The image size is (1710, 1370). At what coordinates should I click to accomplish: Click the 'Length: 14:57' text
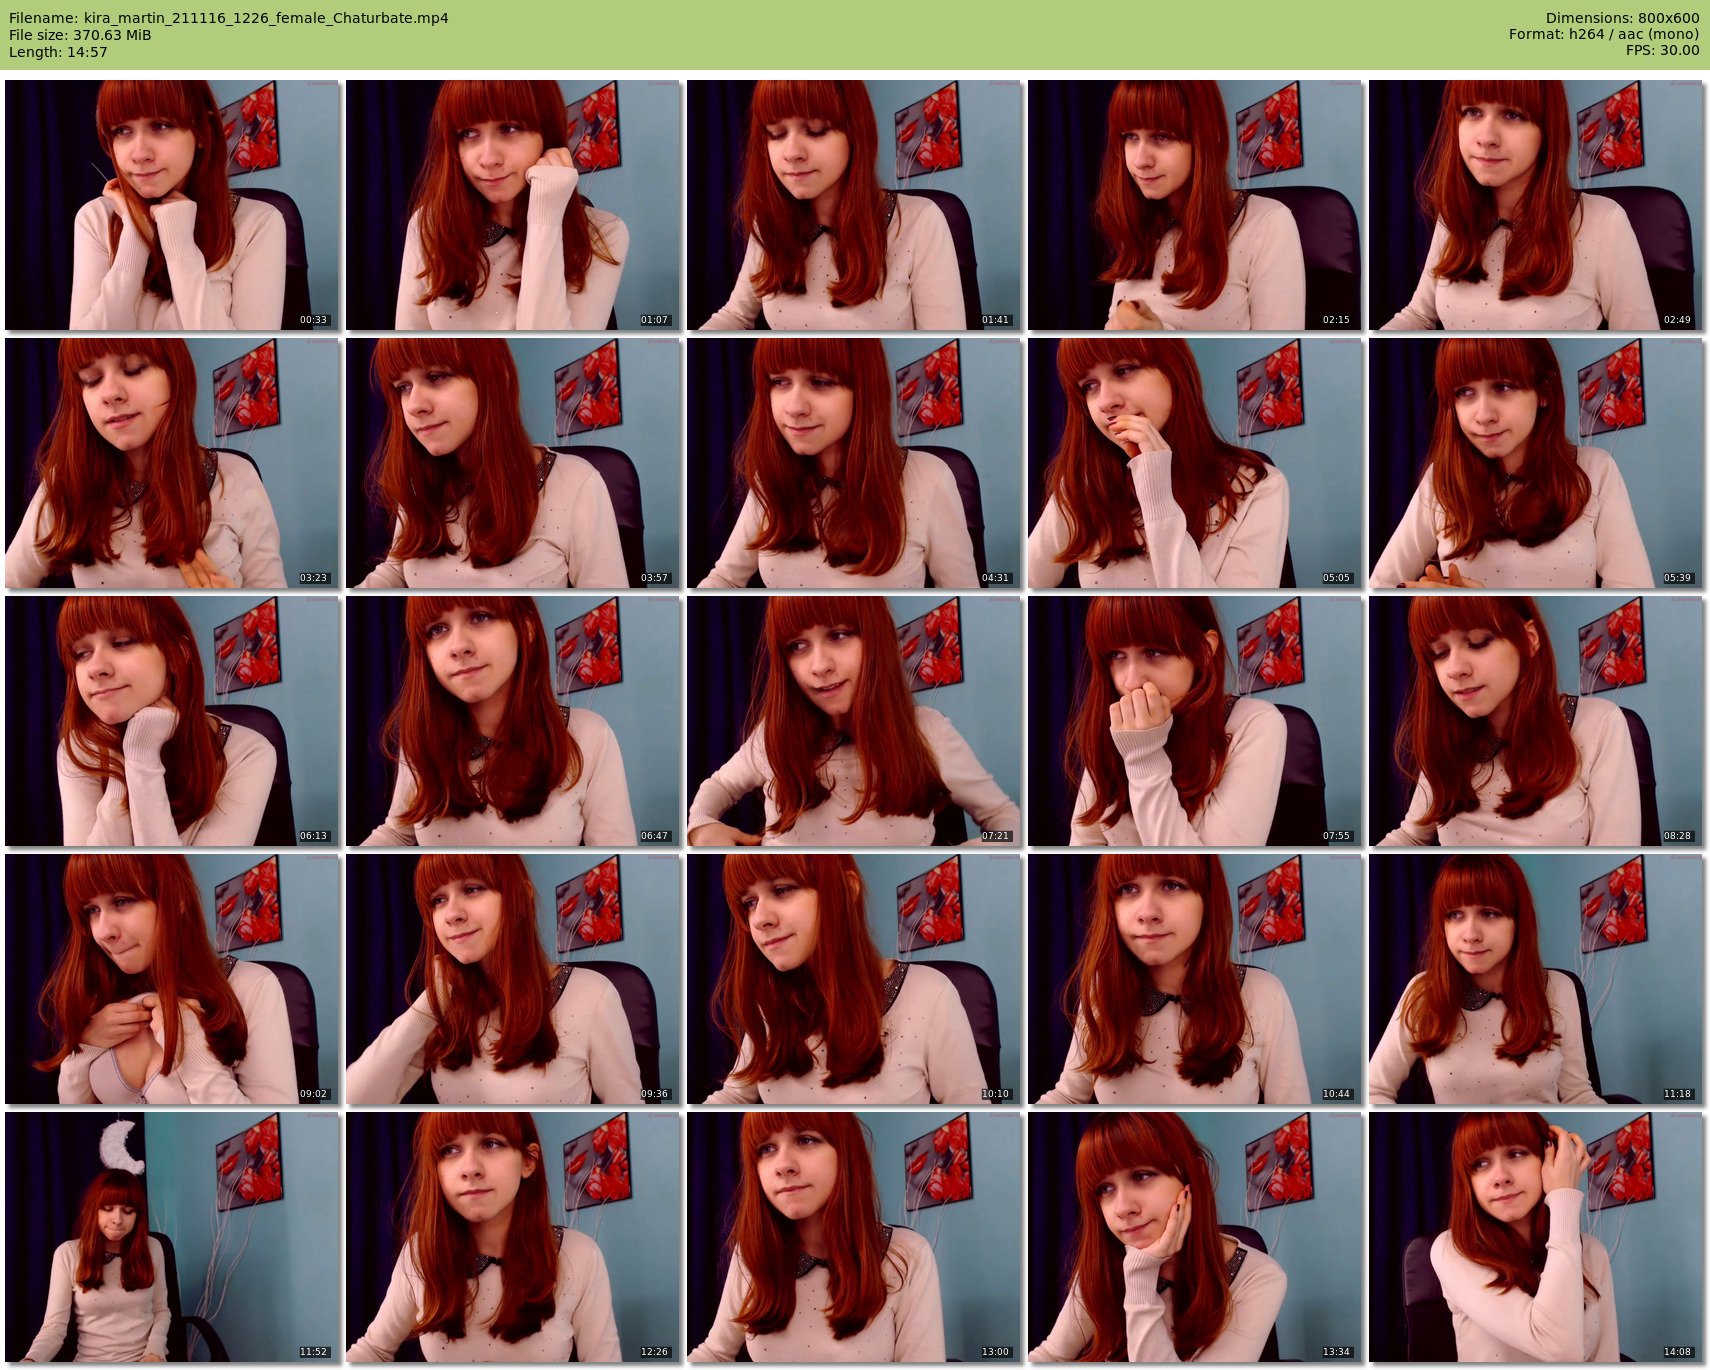[58, 52]
